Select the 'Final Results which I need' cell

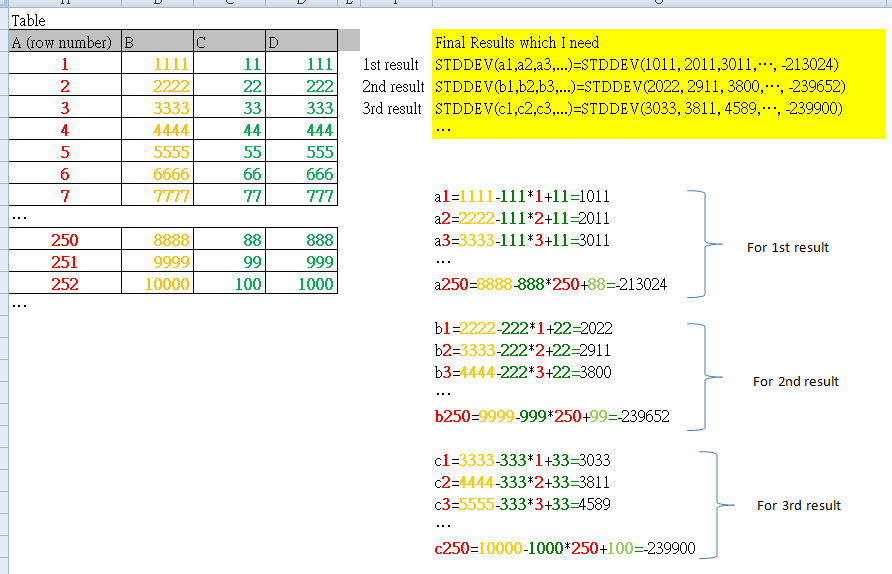[x=517, y=43]
